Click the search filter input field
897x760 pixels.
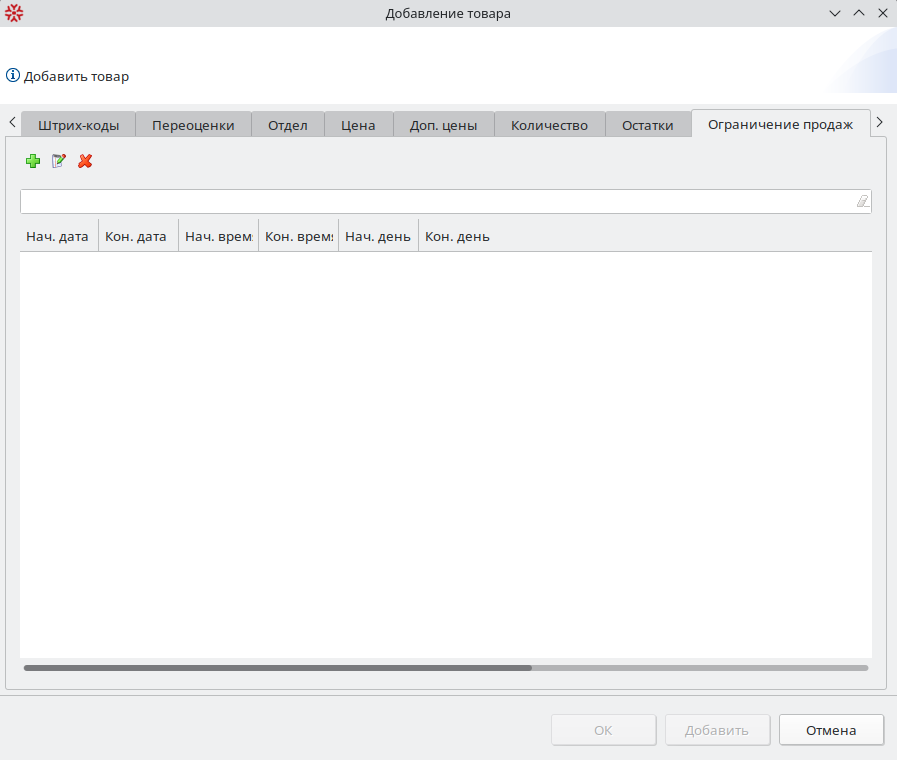pos(435,202)
